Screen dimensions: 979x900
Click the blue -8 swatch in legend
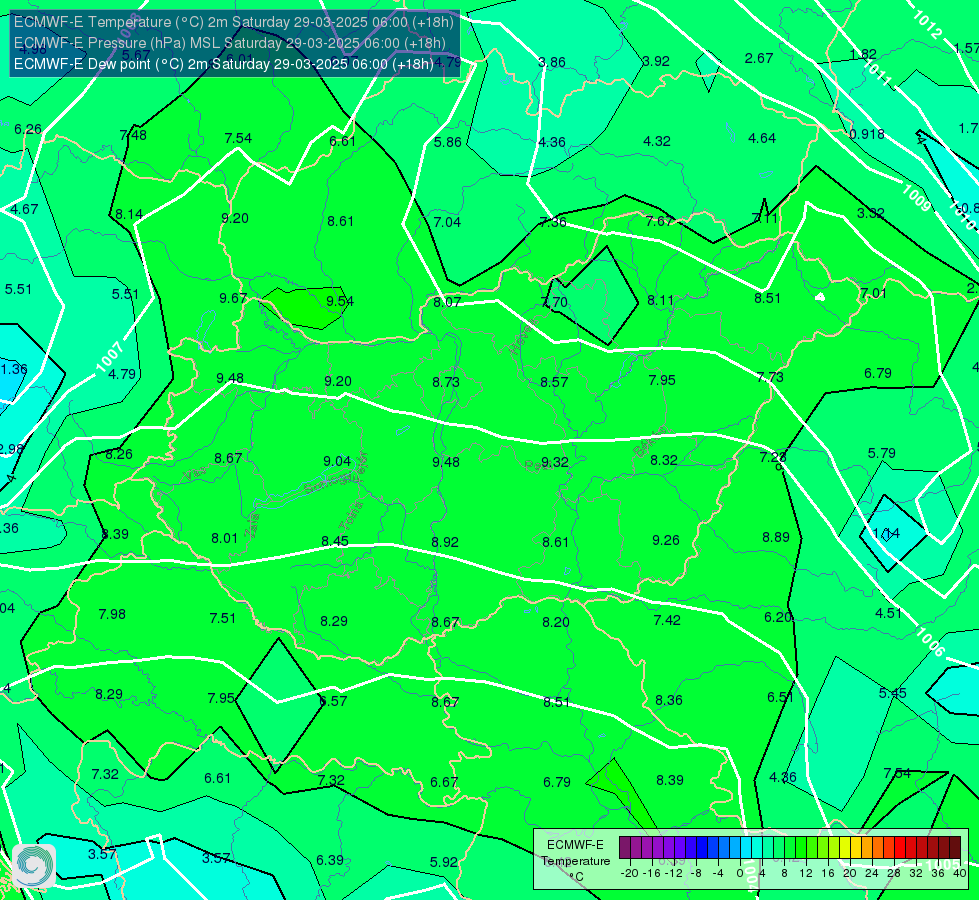coord(702,848)
